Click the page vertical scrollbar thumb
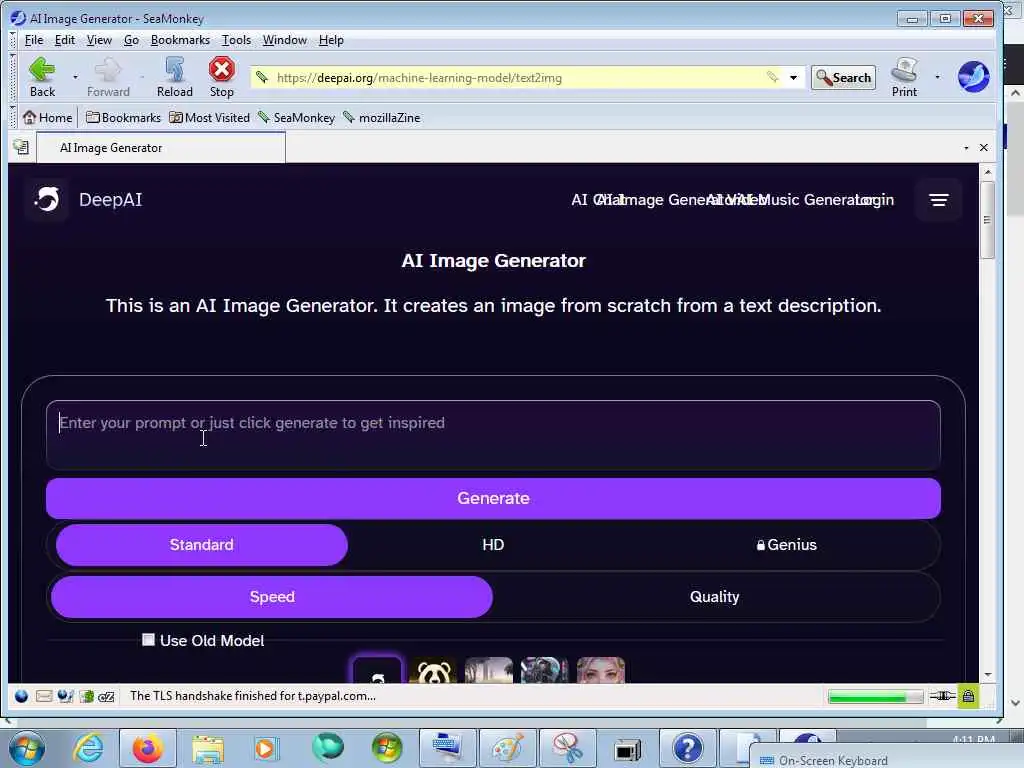Image resolution: width=1024 pixels, height=768 pixels. [x=987, y=220]
